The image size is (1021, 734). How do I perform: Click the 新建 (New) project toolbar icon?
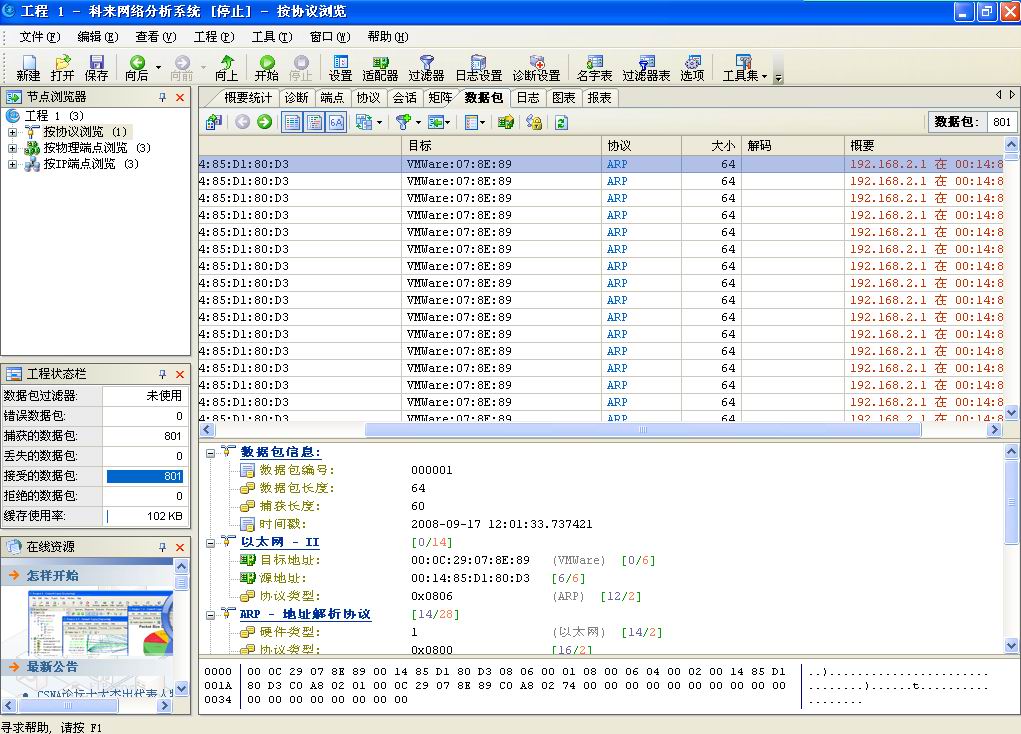point(28,67)
